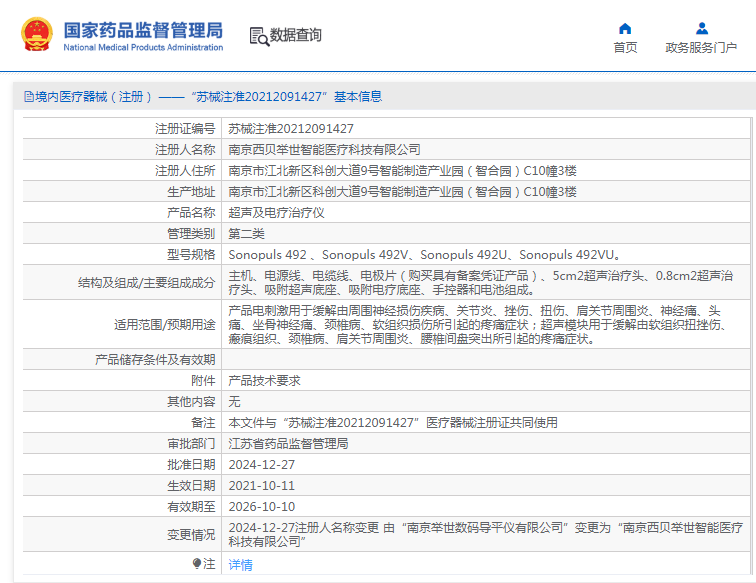756x583 pixels.
Task: Click the empty 产品储存条件及有效期 value cell
Action: pos(486,360)
